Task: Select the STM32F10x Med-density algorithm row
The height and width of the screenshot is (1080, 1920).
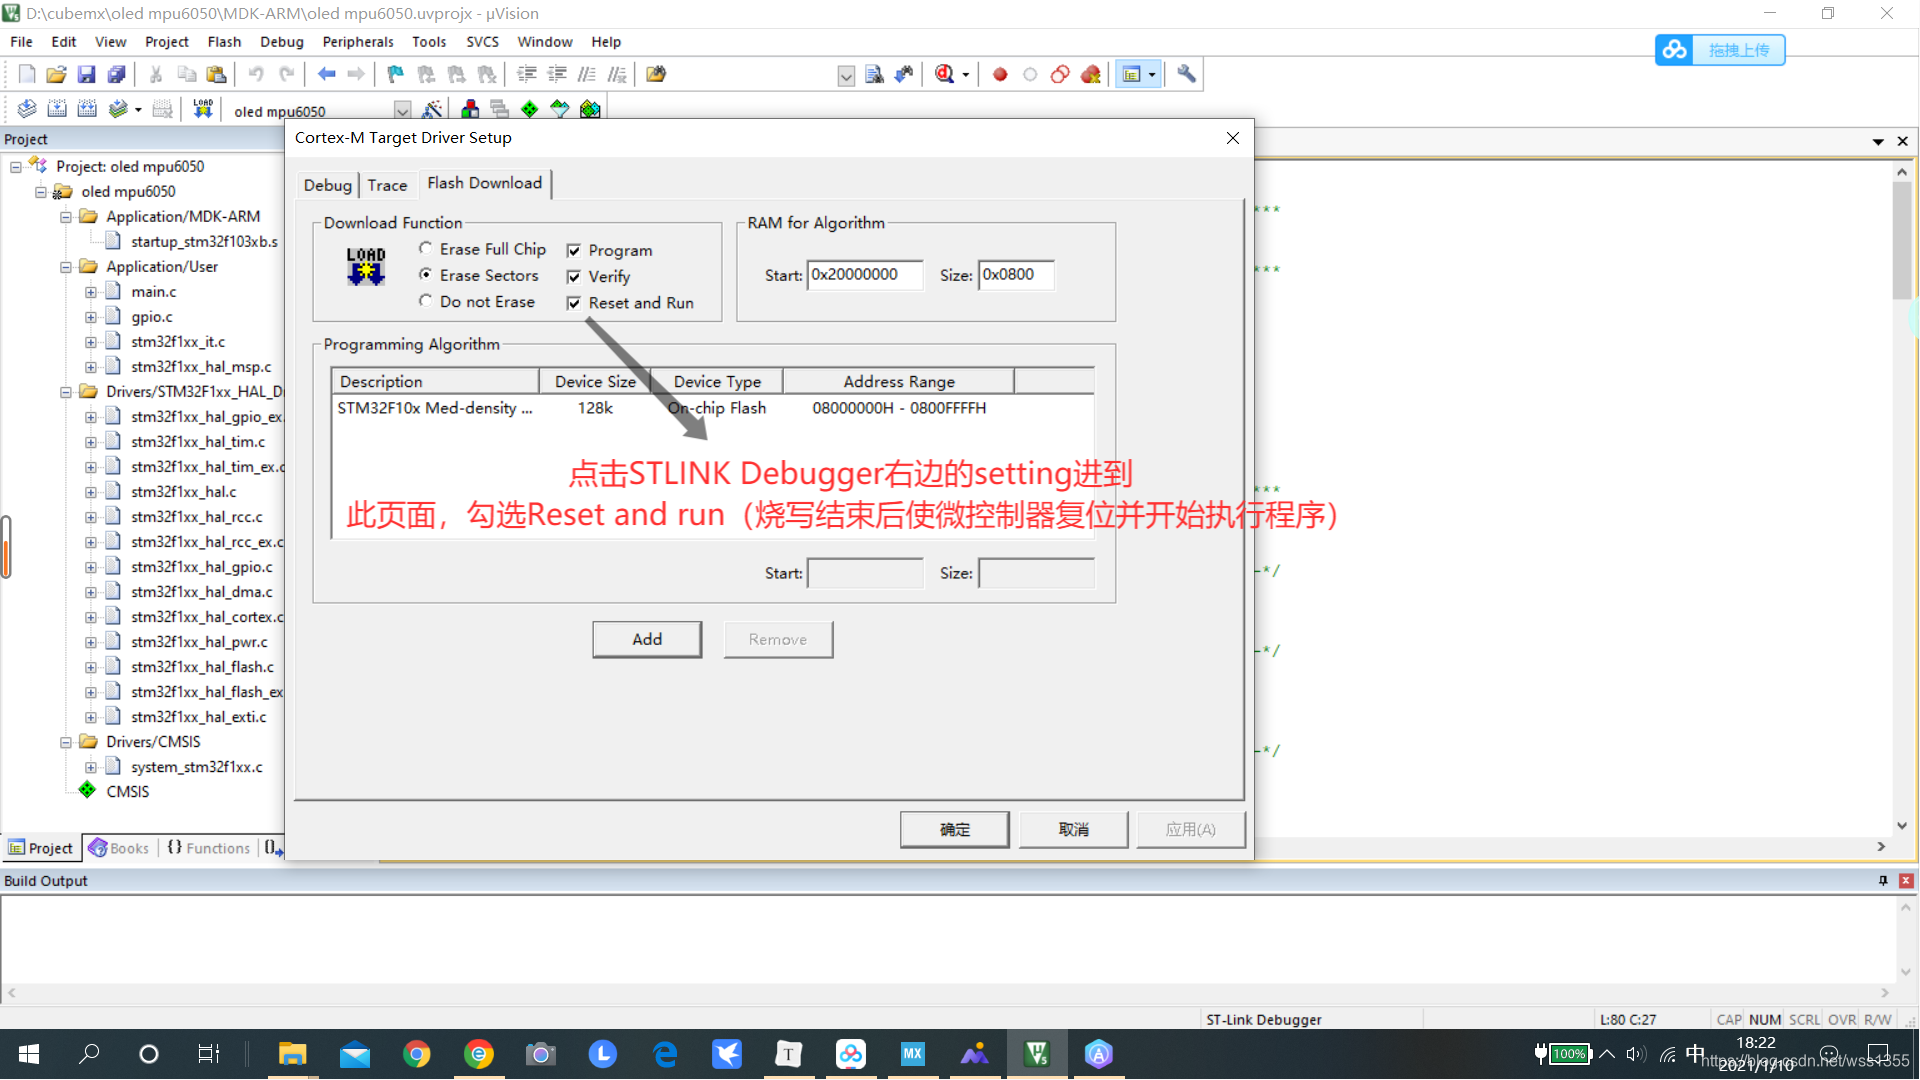Action: point(712,408)
